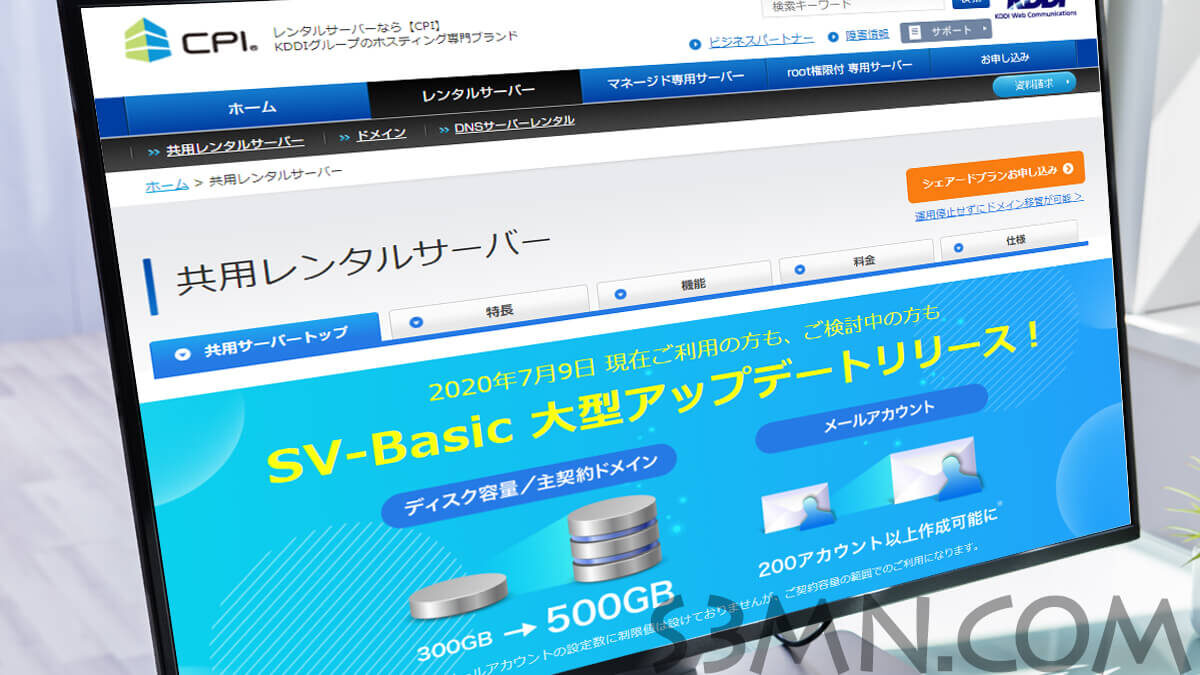Switch to the 料金 tab
The width and height of the screenshot is (1200, 675).
[856, 261]
